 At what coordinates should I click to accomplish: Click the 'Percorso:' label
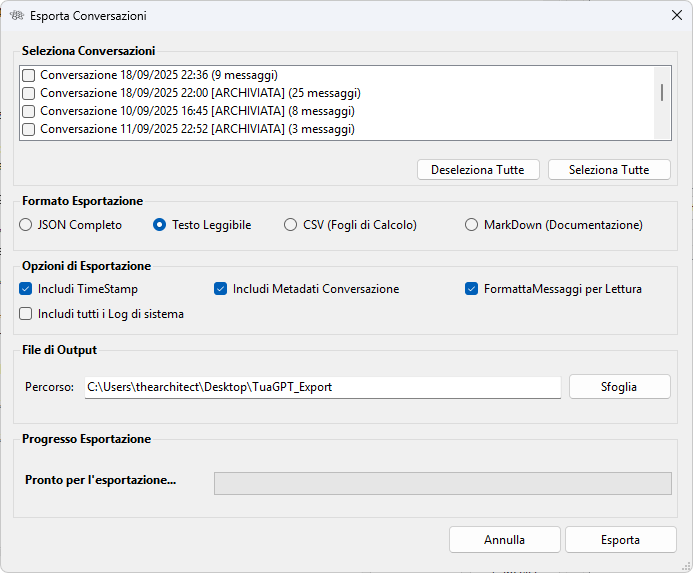(x=50, y=387)
